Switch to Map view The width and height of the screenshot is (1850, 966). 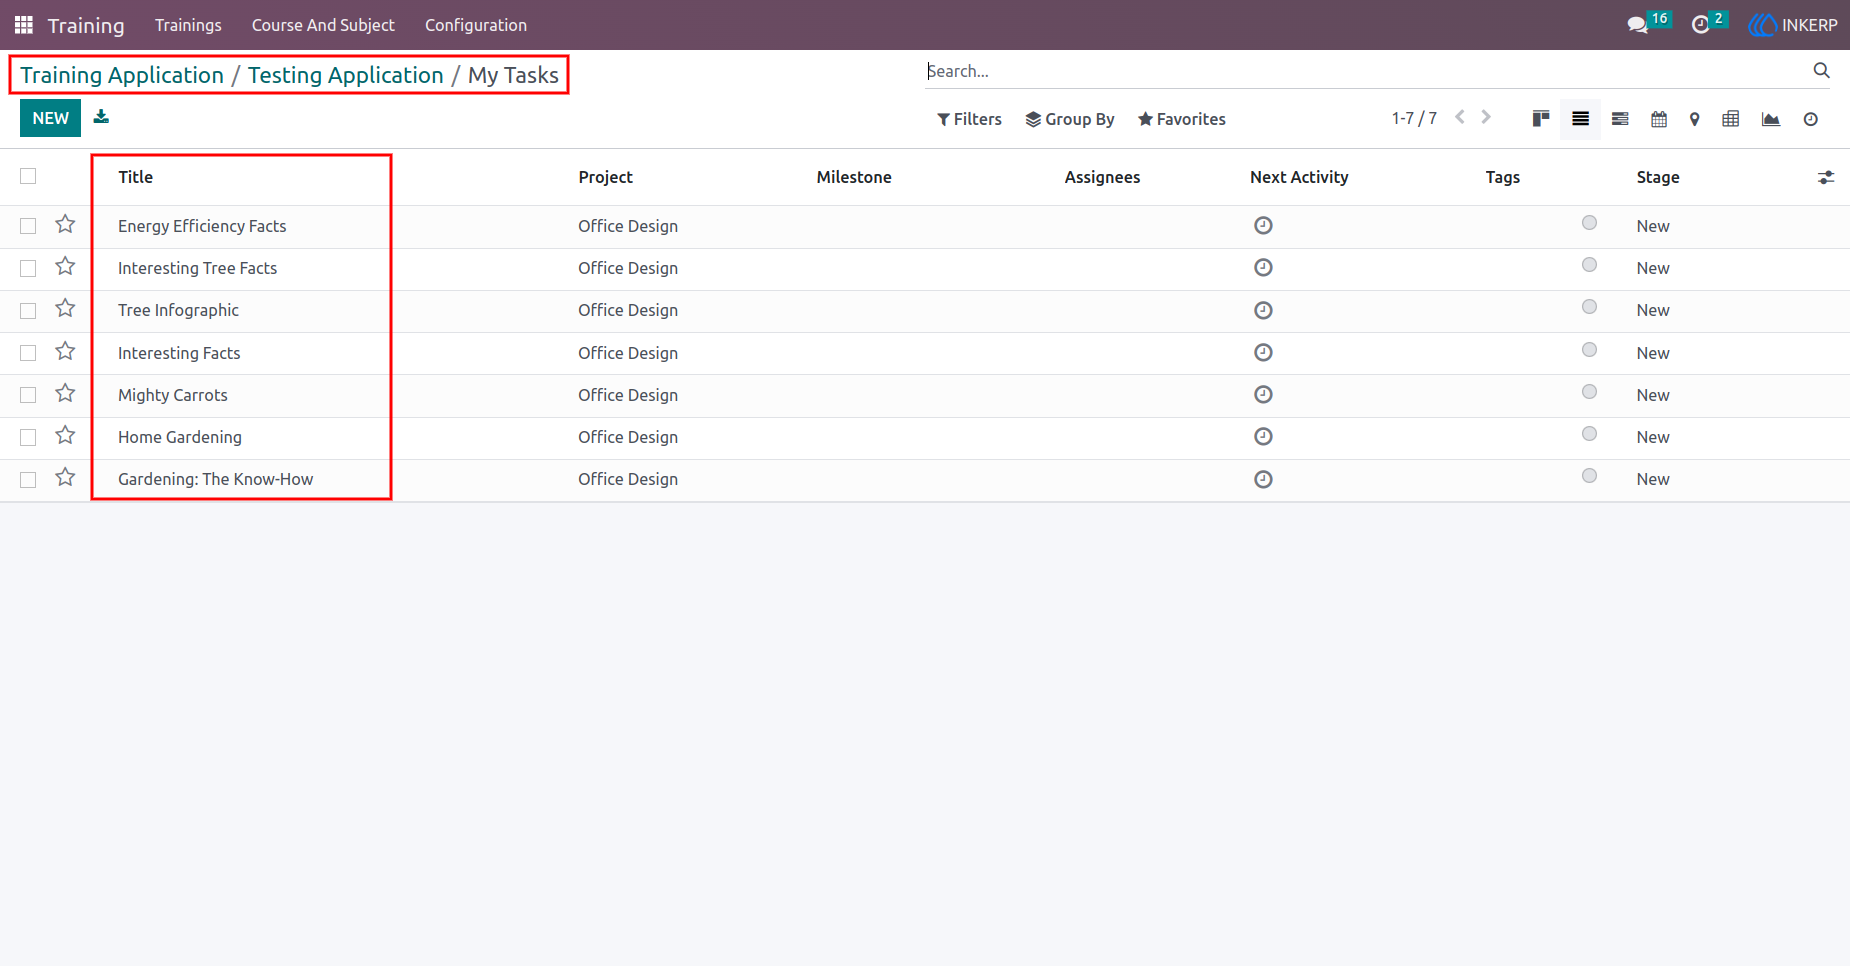[1694, 119]
